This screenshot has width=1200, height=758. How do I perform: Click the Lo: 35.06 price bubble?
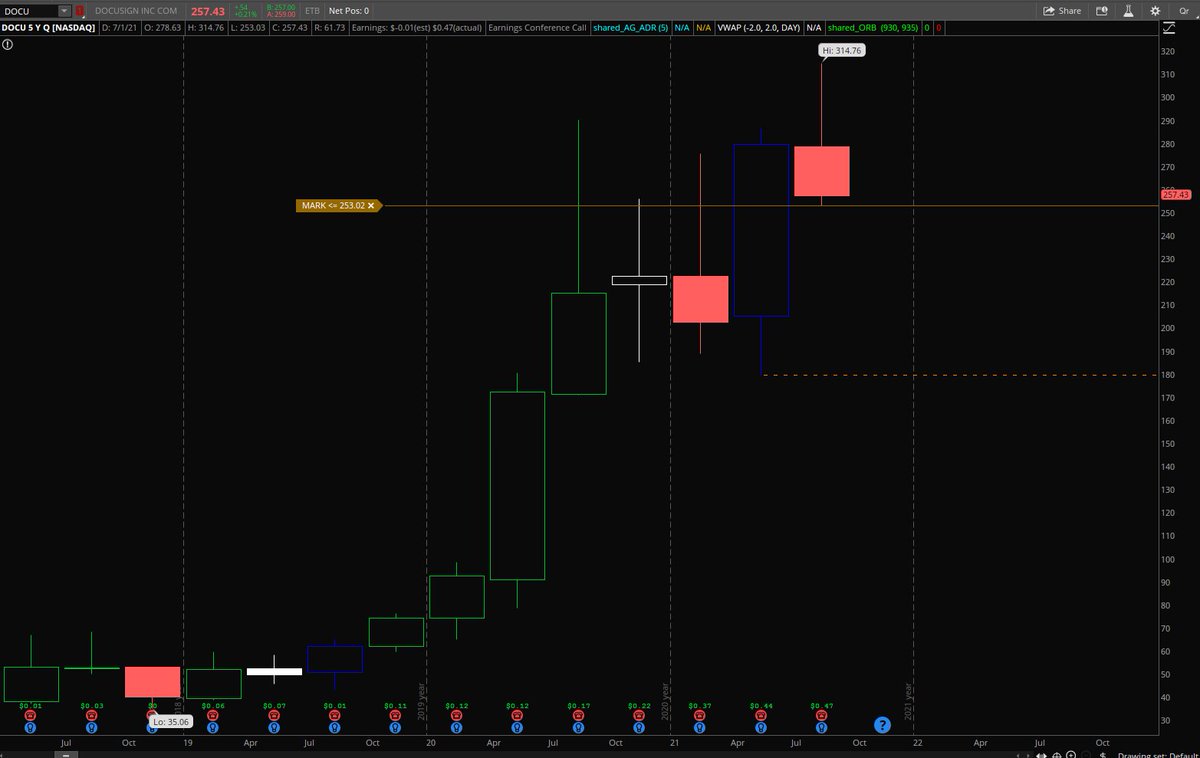coord(171,721)
